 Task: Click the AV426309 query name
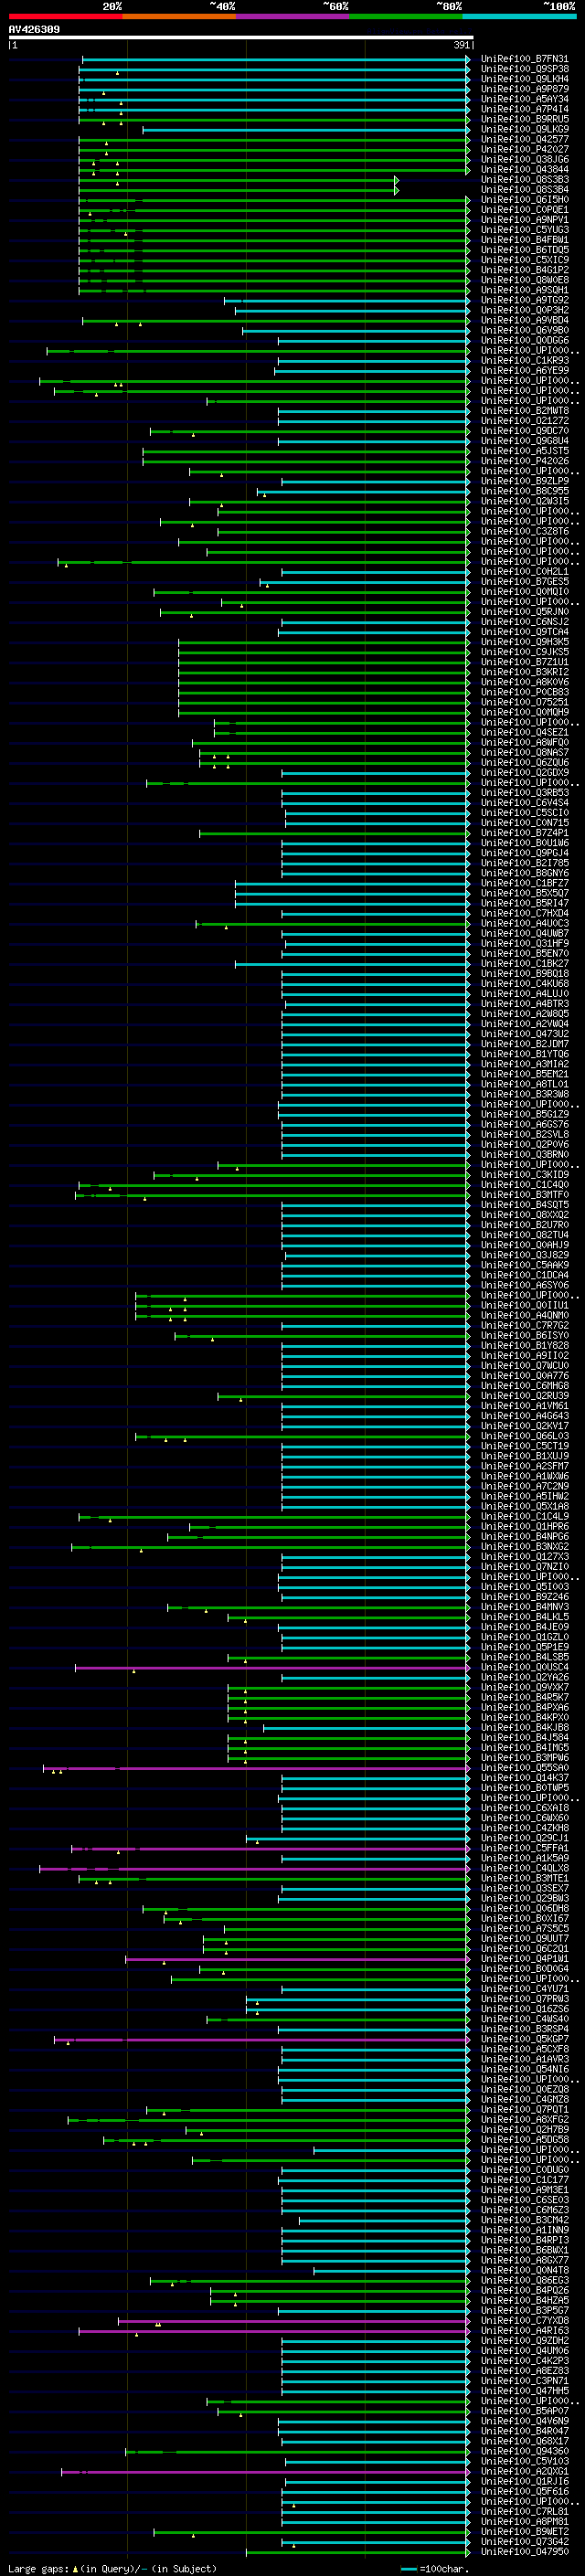click(x=34, y=29)
